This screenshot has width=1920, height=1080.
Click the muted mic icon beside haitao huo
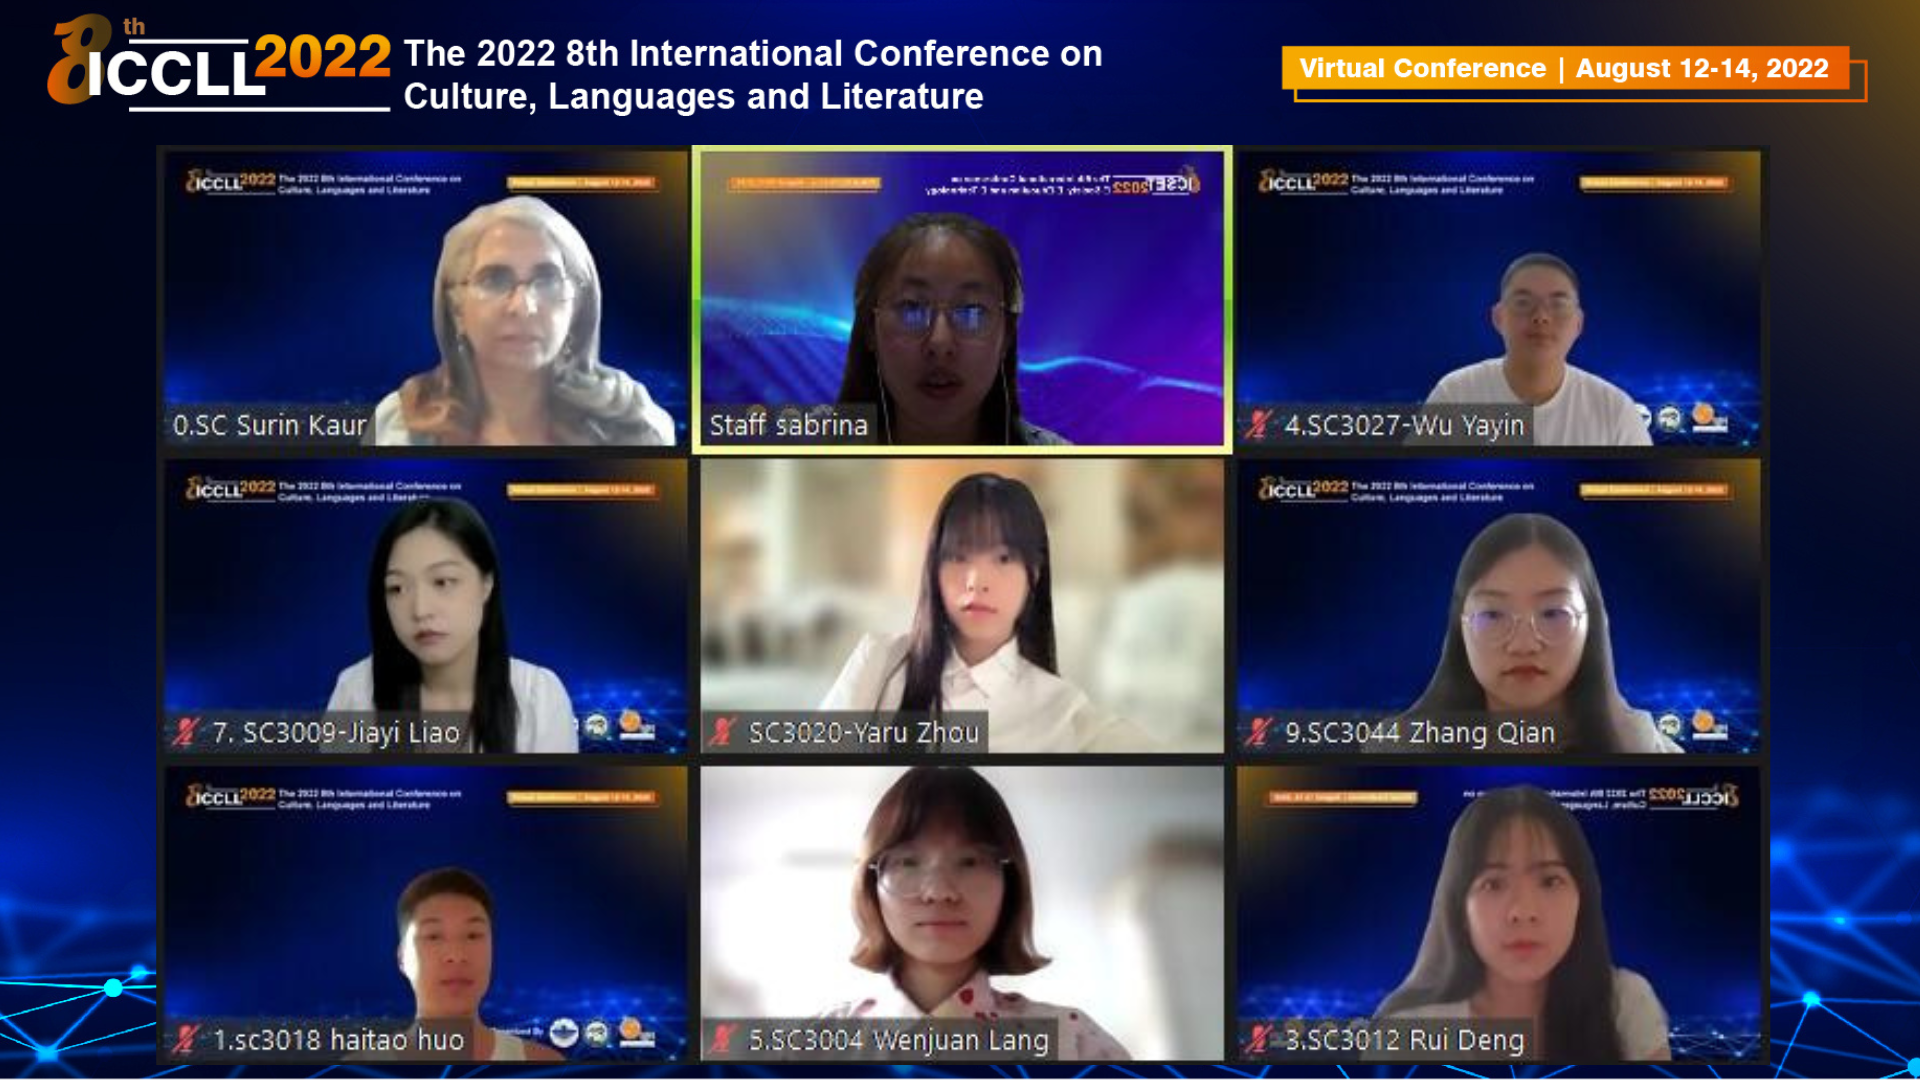(x=185, y=1040)
